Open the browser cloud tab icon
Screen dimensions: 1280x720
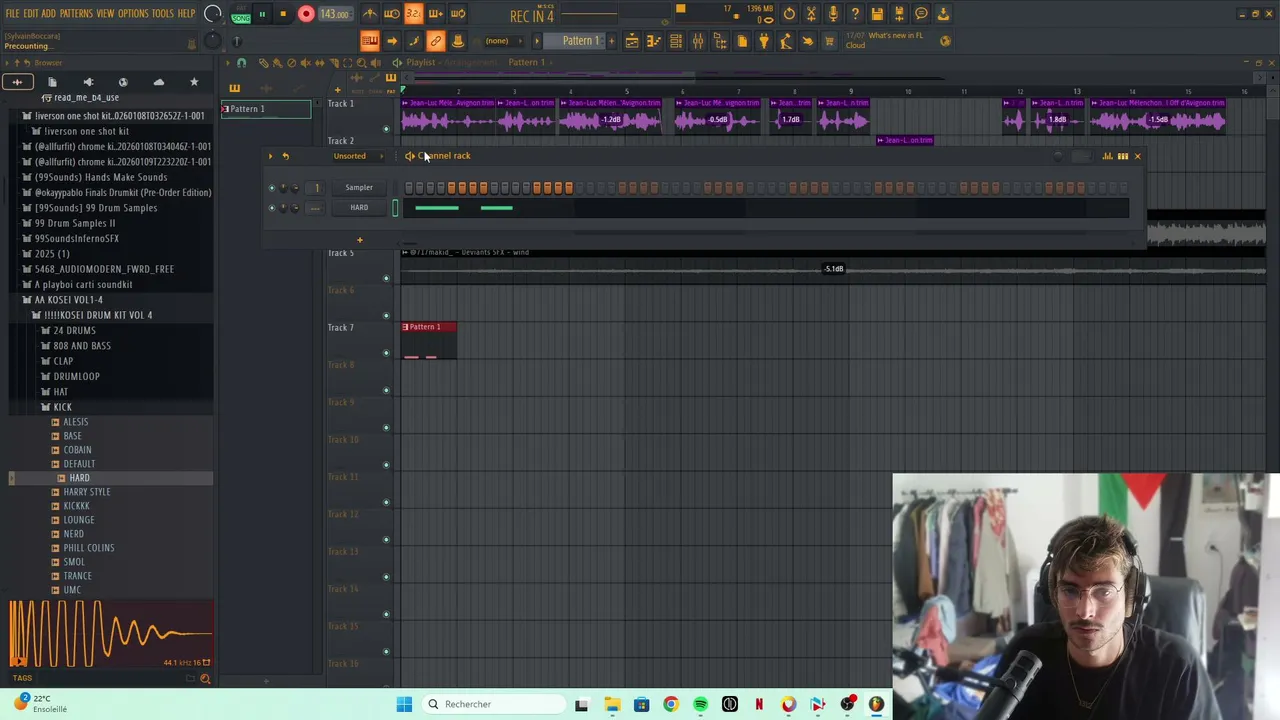click(x=158, y=82)
